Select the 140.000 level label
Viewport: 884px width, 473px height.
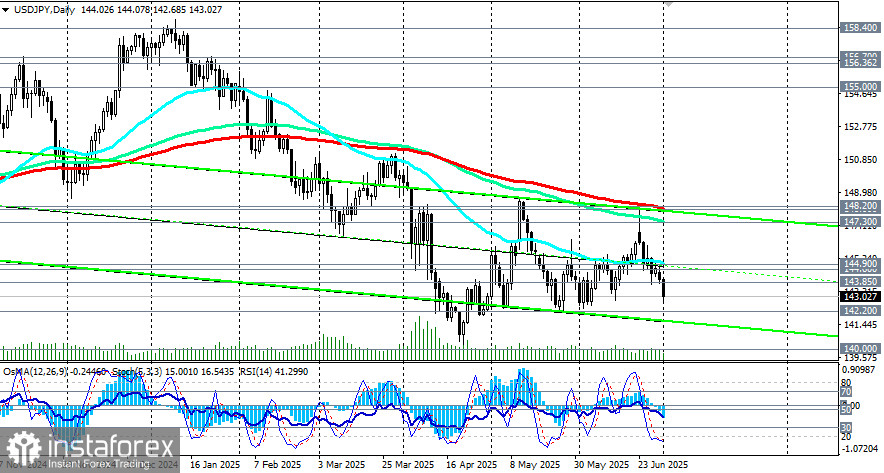pos(859,349)
